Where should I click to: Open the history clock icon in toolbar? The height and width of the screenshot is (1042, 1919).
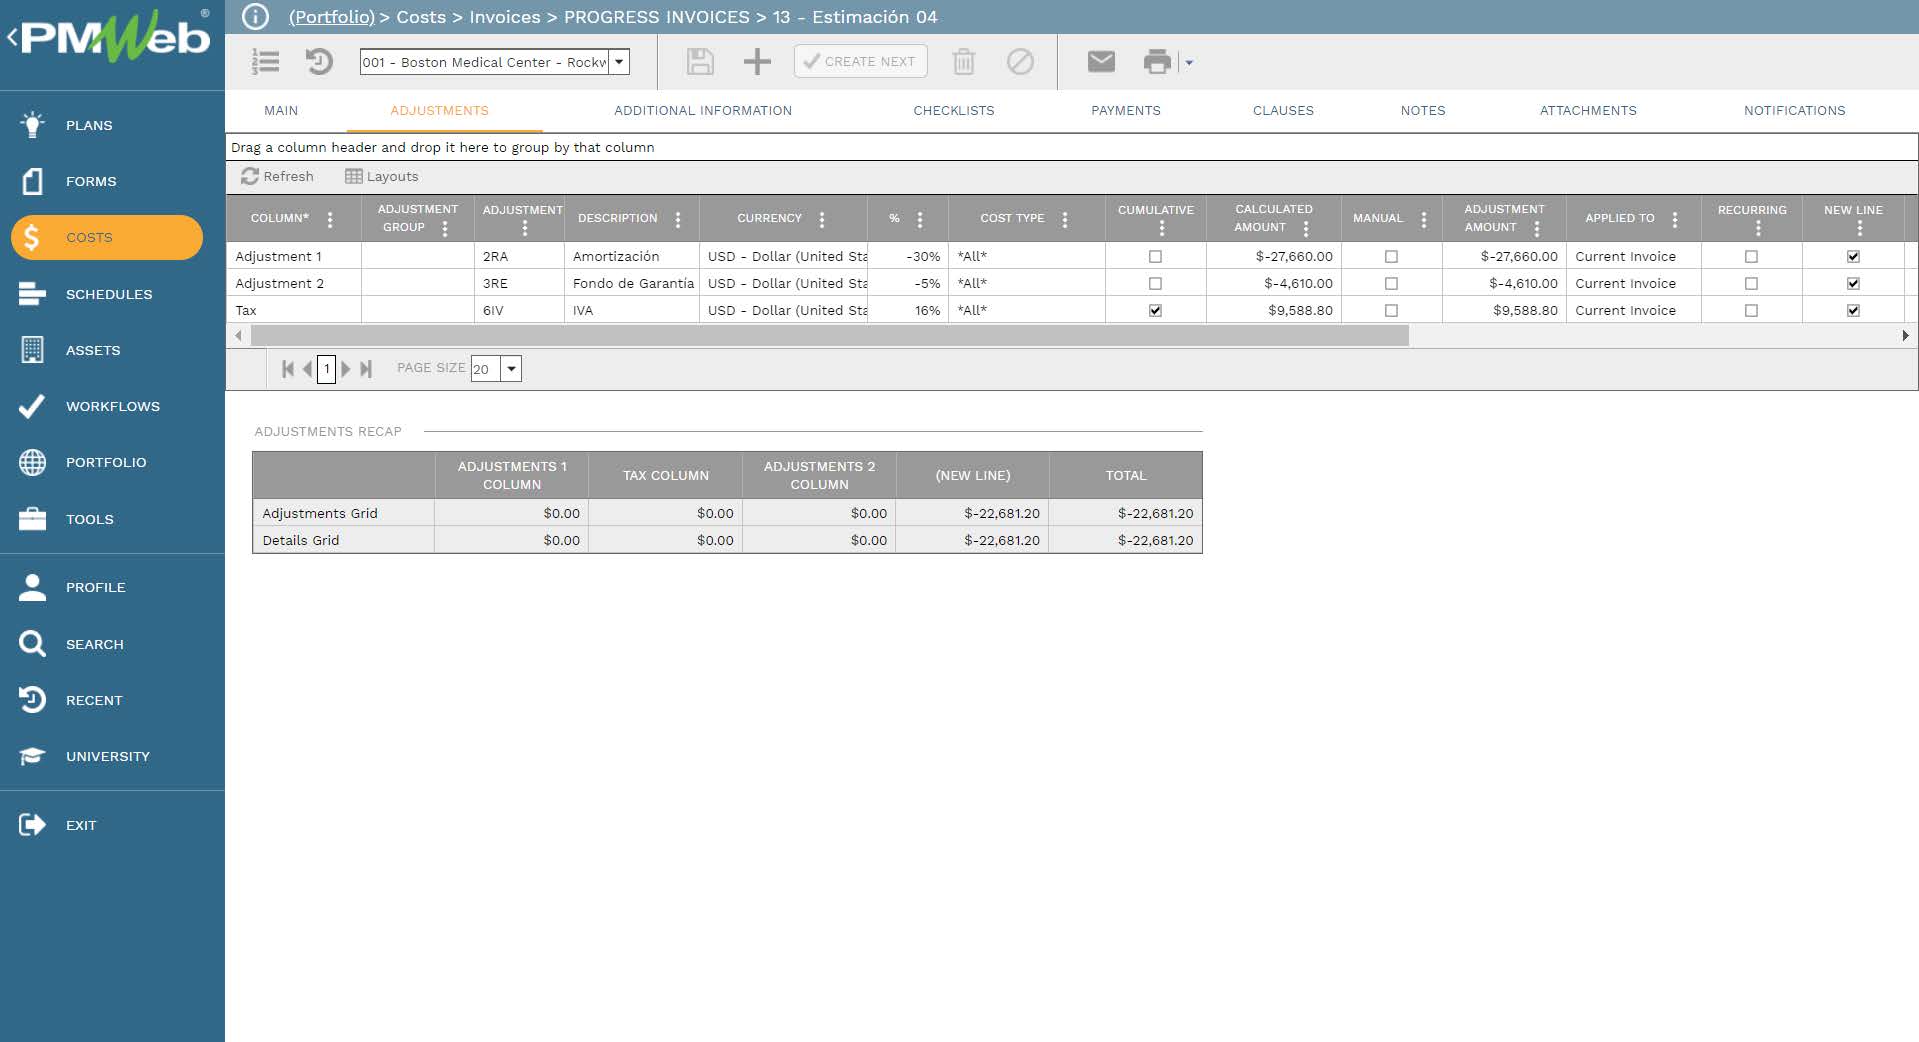coord(319,62)
